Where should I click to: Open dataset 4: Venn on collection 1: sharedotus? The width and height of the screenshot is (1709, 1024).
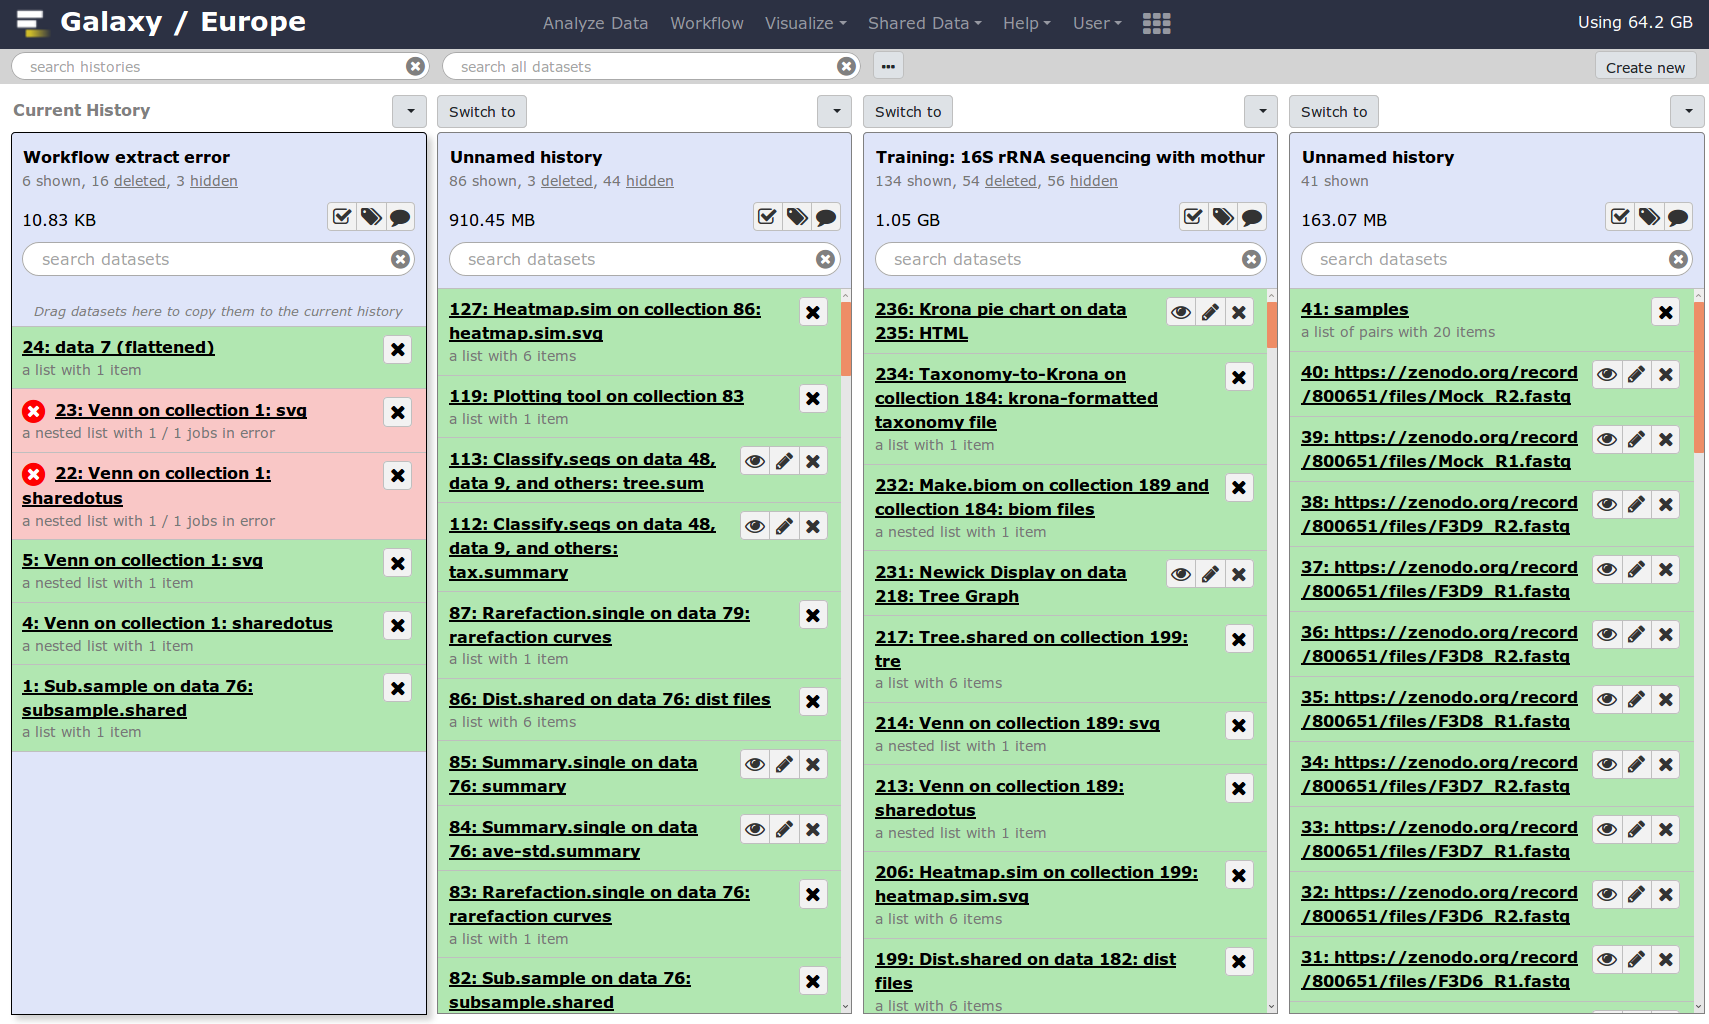tap(178, 623)
